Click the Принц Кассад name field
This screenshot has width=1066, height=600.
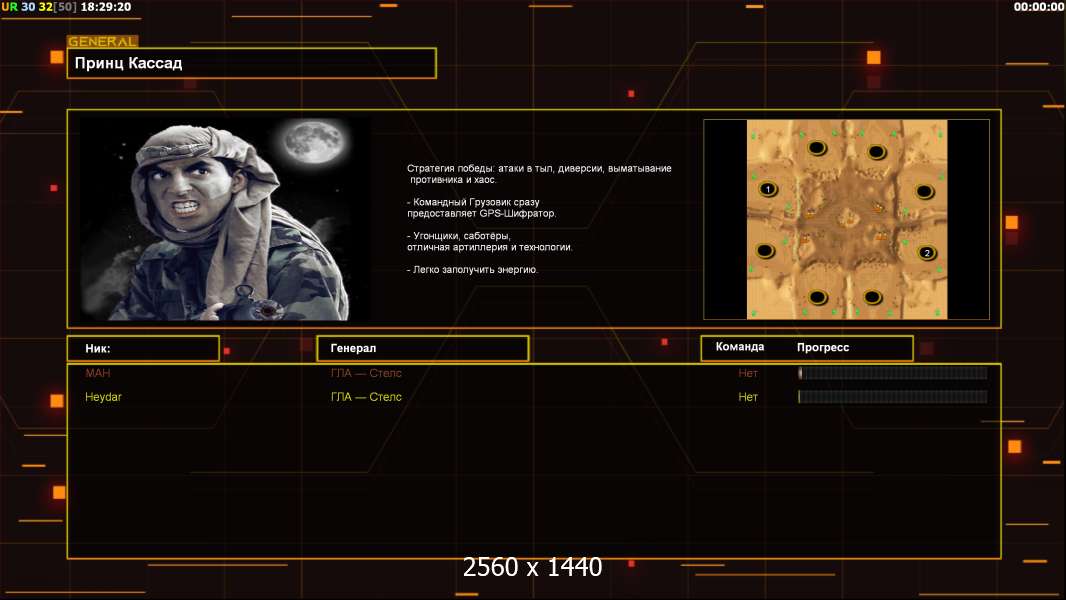point(252,63)
